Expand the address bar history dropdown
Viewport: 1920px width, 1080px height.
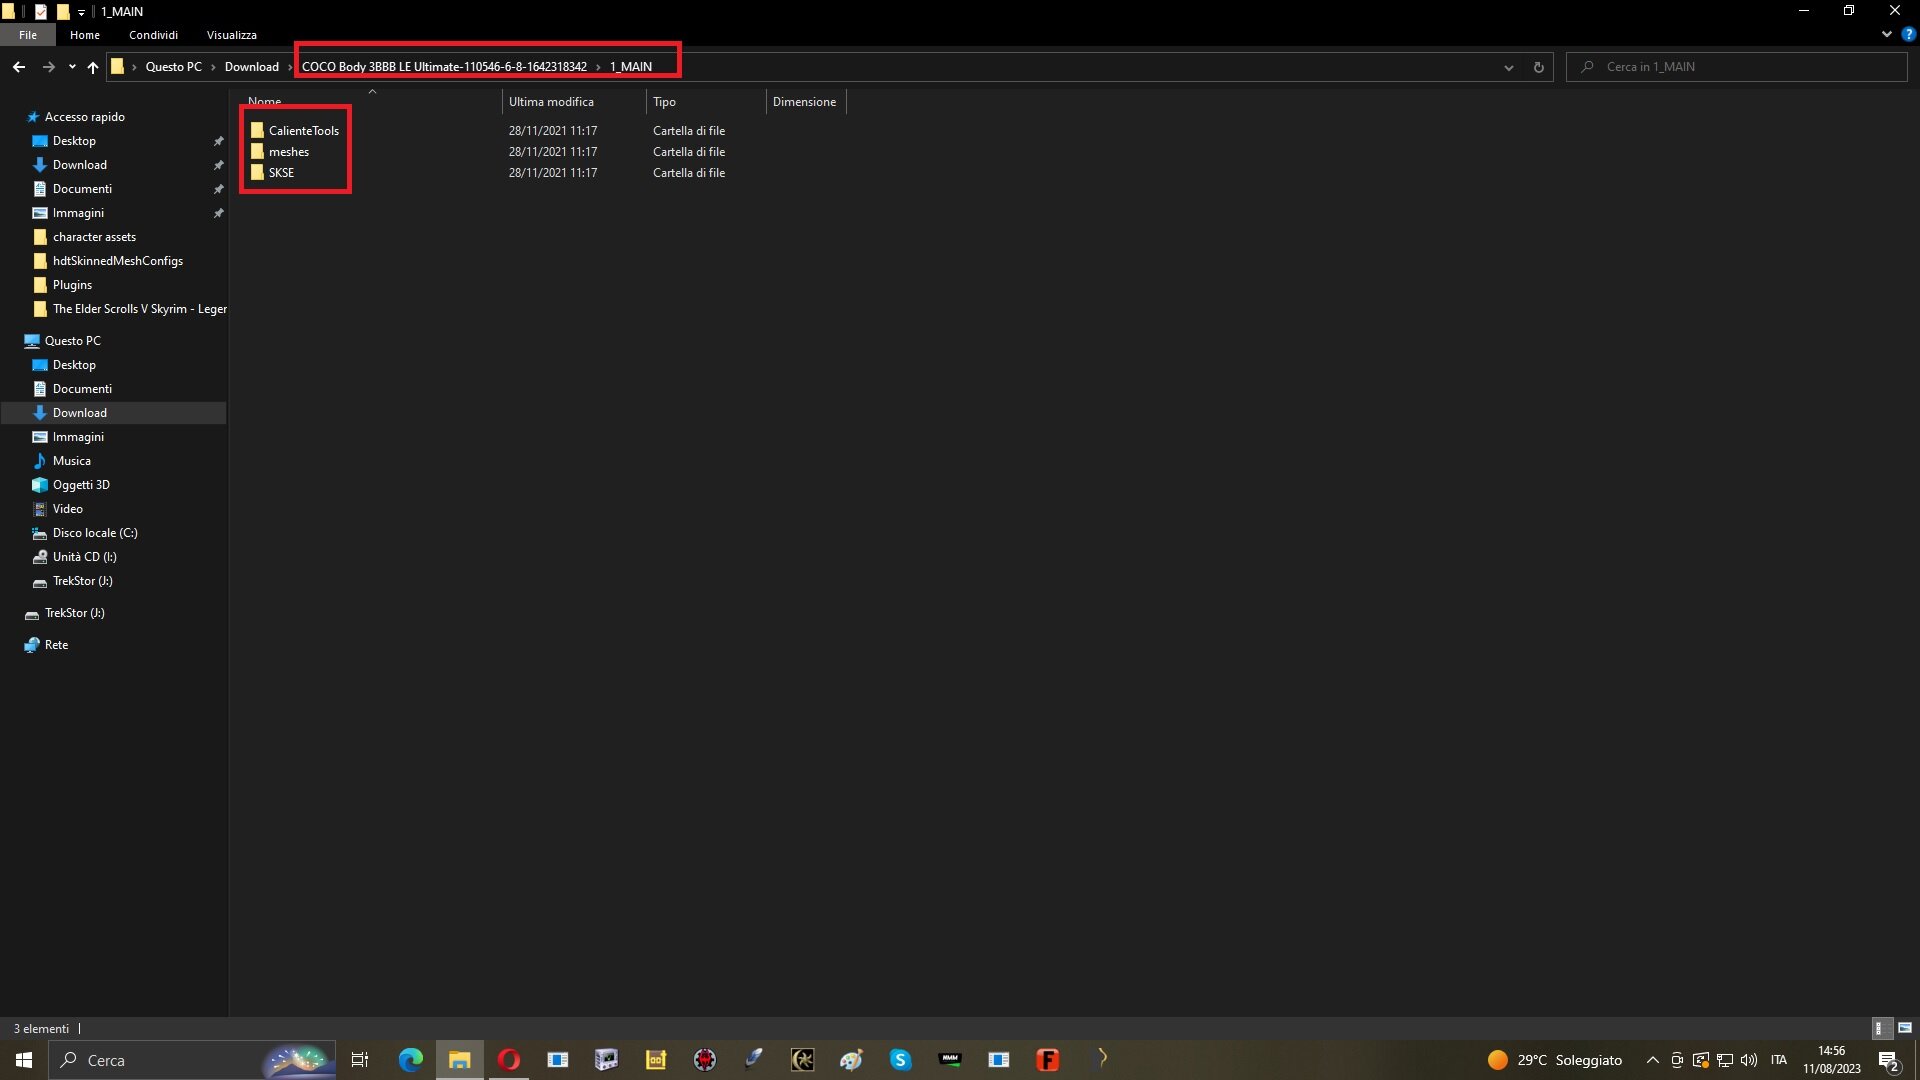tap(1508, 67)
